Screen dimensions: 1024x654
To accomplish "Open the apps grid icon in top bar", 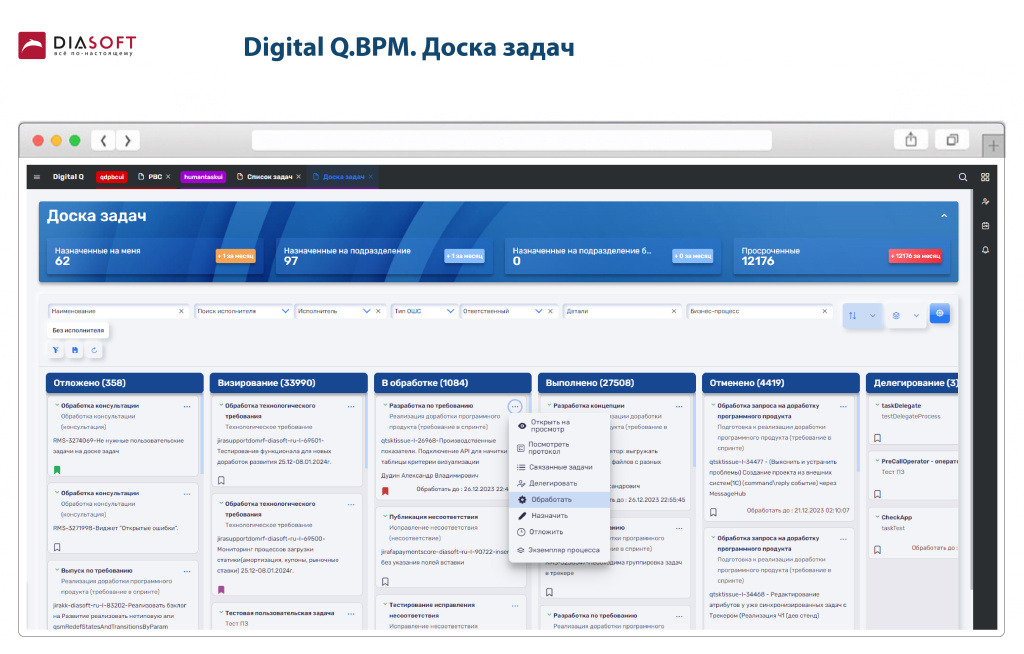I will pos(985,177).
